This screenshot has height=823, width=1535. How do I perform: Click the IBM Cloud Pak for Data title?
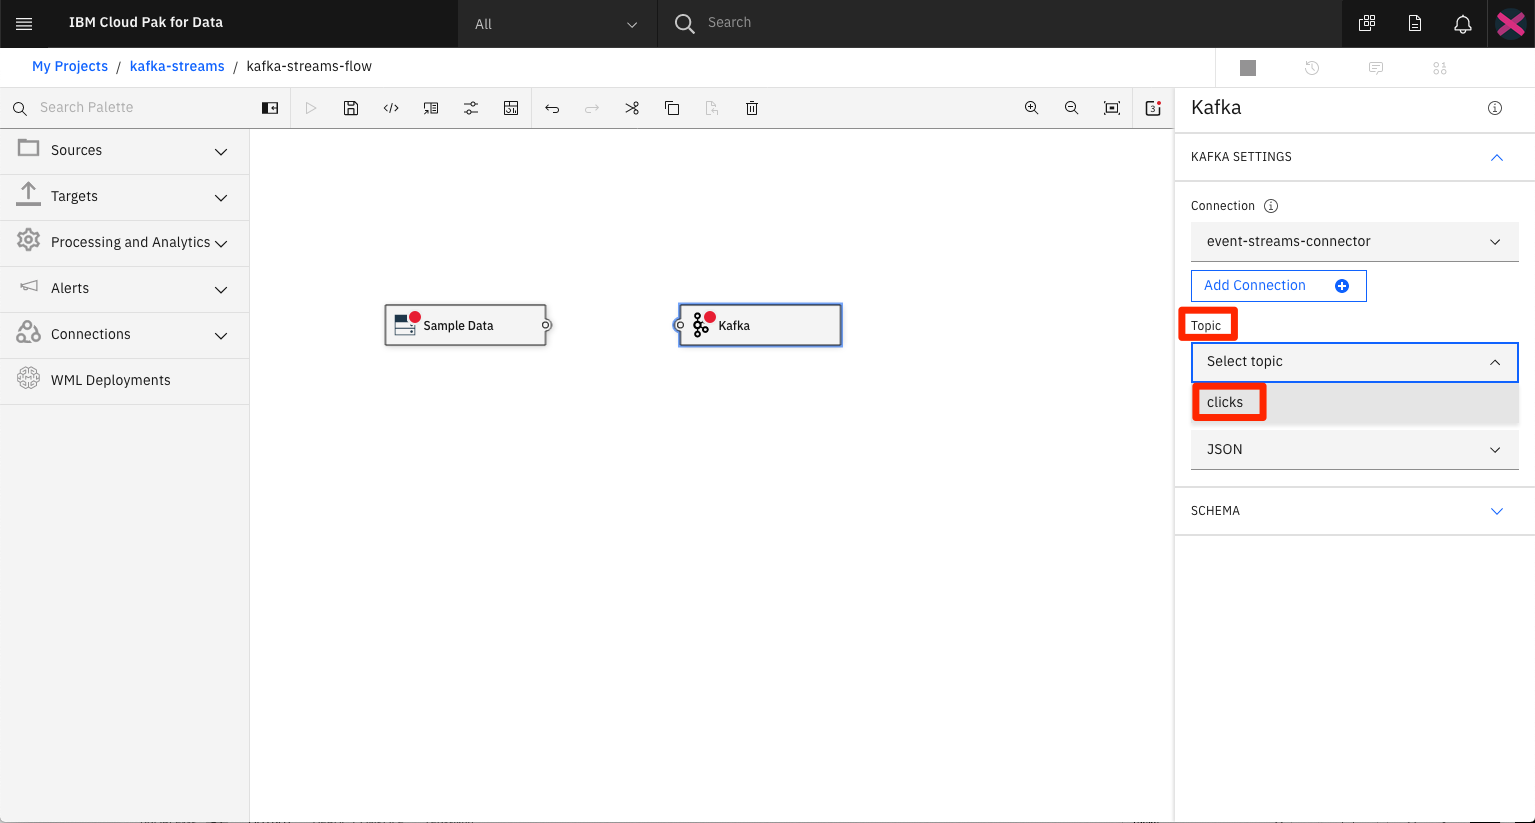click(x=146, y=22)
